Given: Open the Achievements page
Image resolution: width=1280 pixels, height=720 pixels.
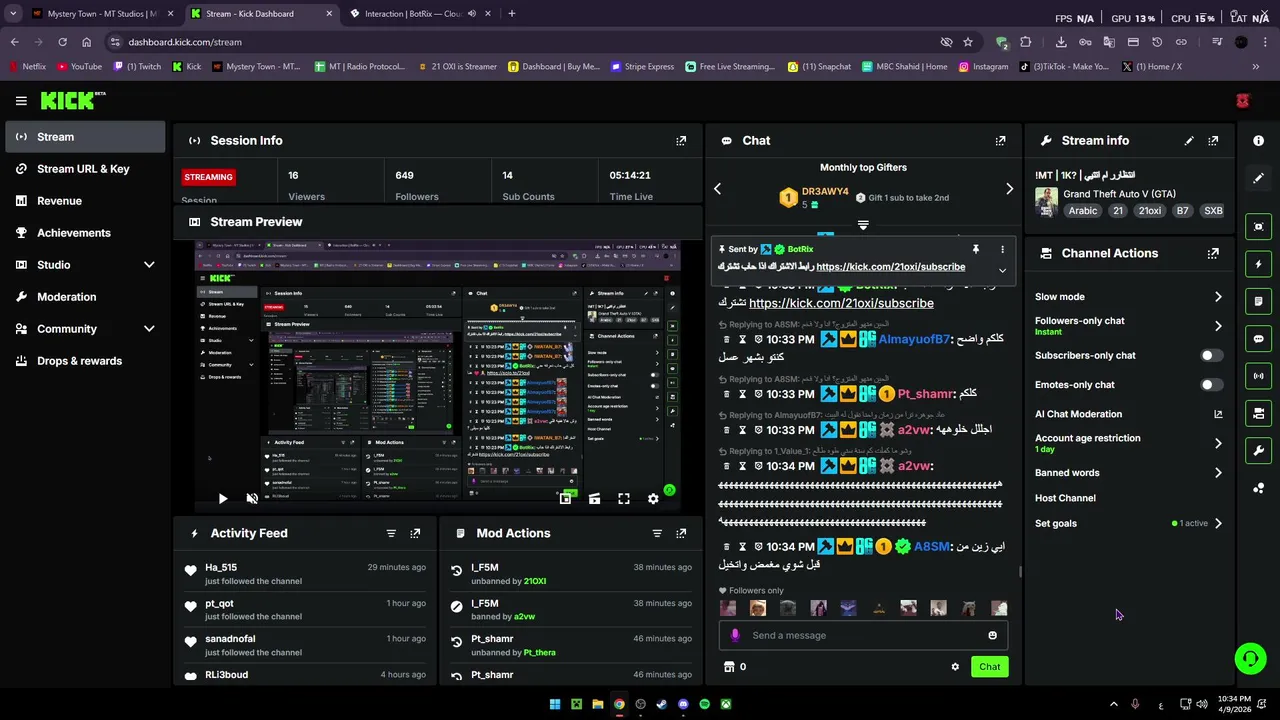Looking at the screenshot, I should coord(86,233).
